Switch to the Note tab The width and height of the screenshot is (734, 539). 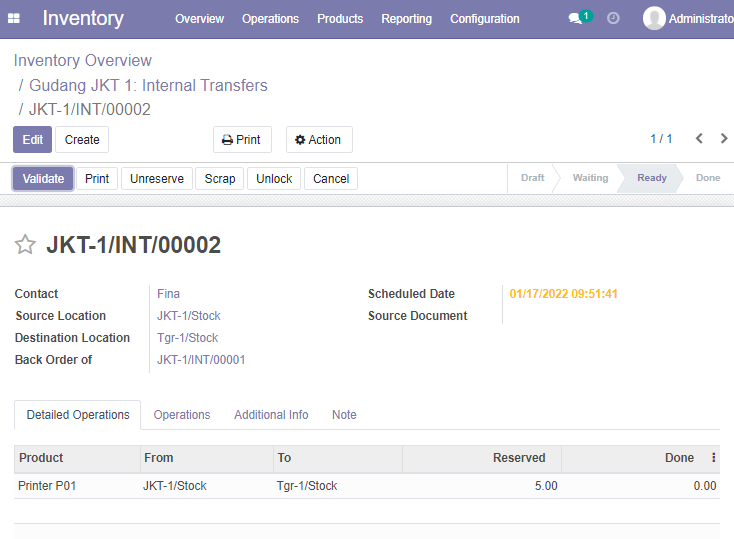(344, 415)
